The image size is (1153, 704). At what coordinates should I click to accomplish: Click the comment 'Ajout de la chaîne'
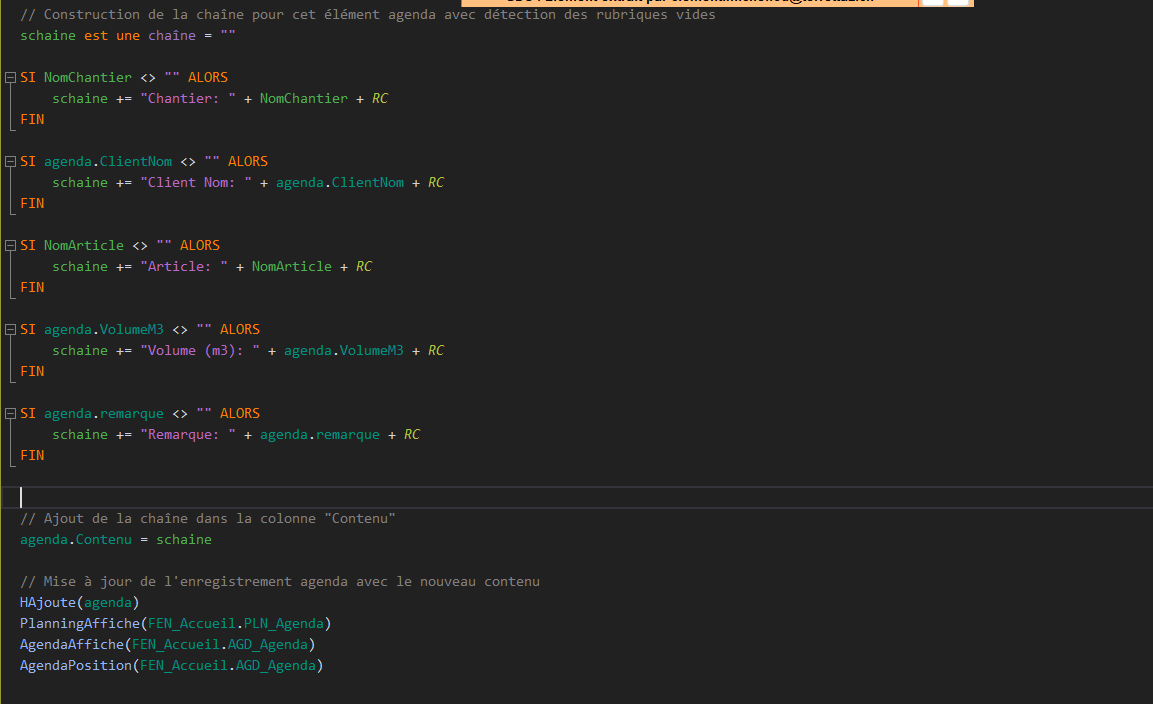(x=208, y=519)
